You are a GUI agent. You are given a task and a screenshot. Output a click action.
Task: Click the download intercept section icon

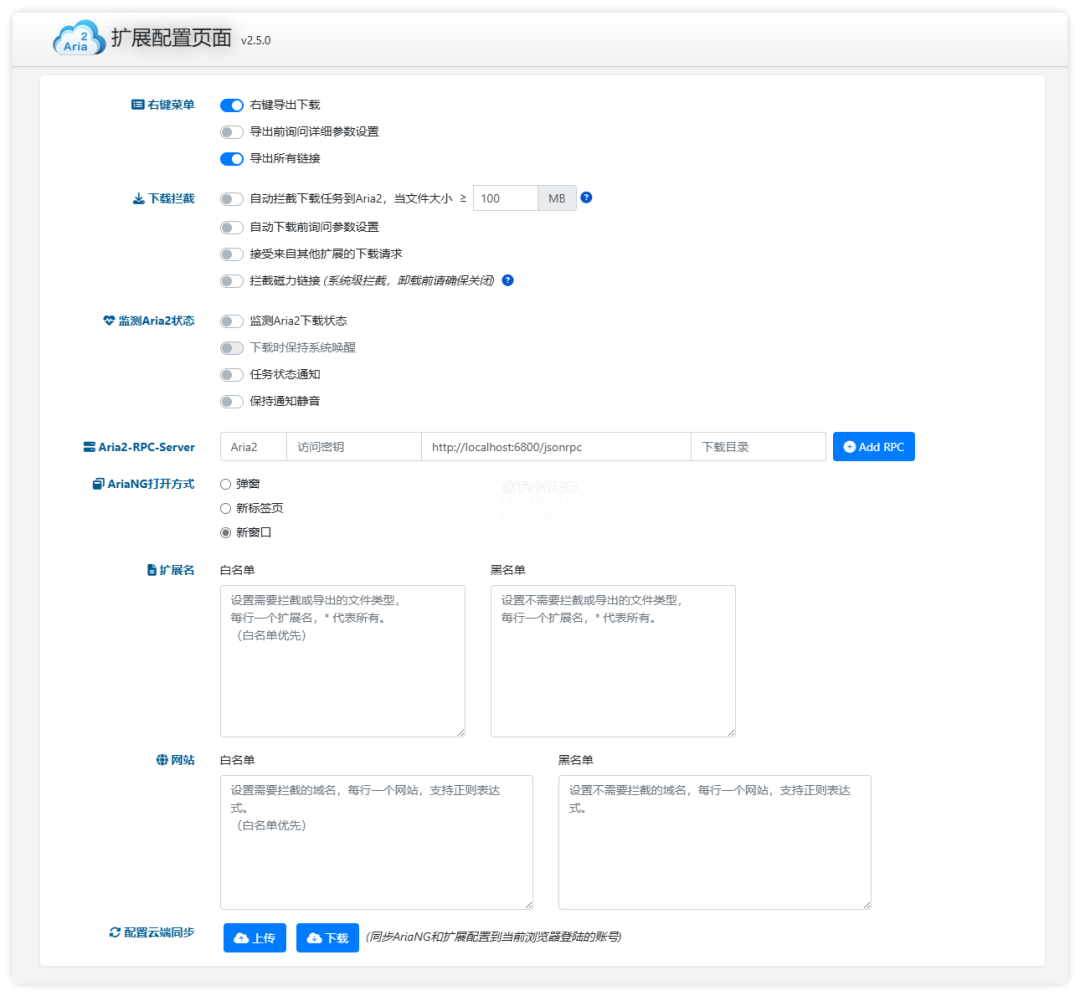tap(138, 198)
